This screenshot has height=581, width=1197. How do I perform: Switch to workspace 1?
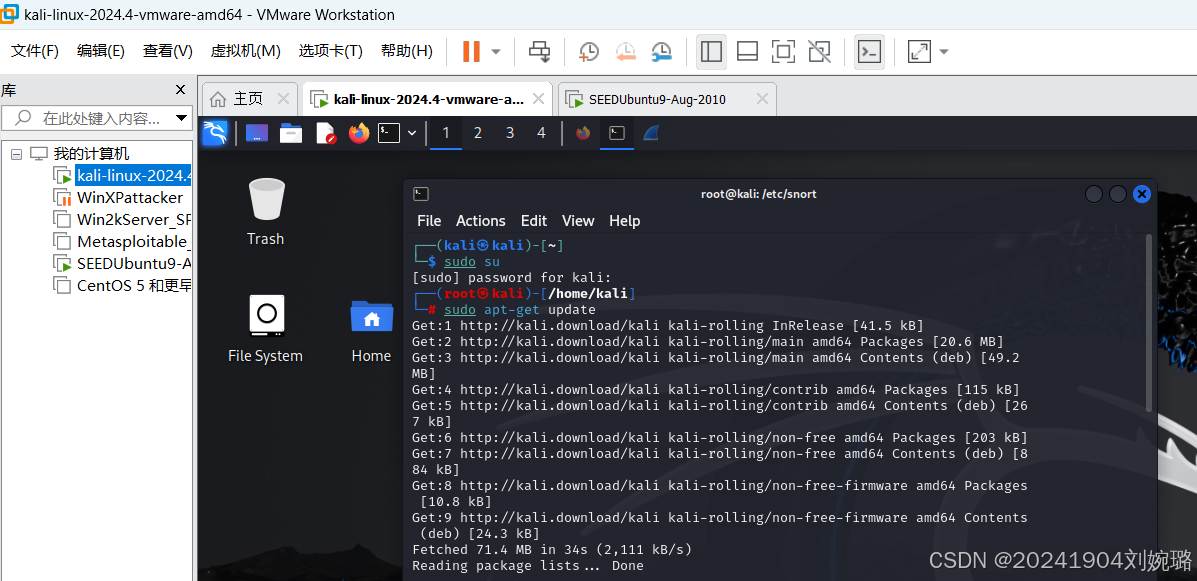point(446,134)
